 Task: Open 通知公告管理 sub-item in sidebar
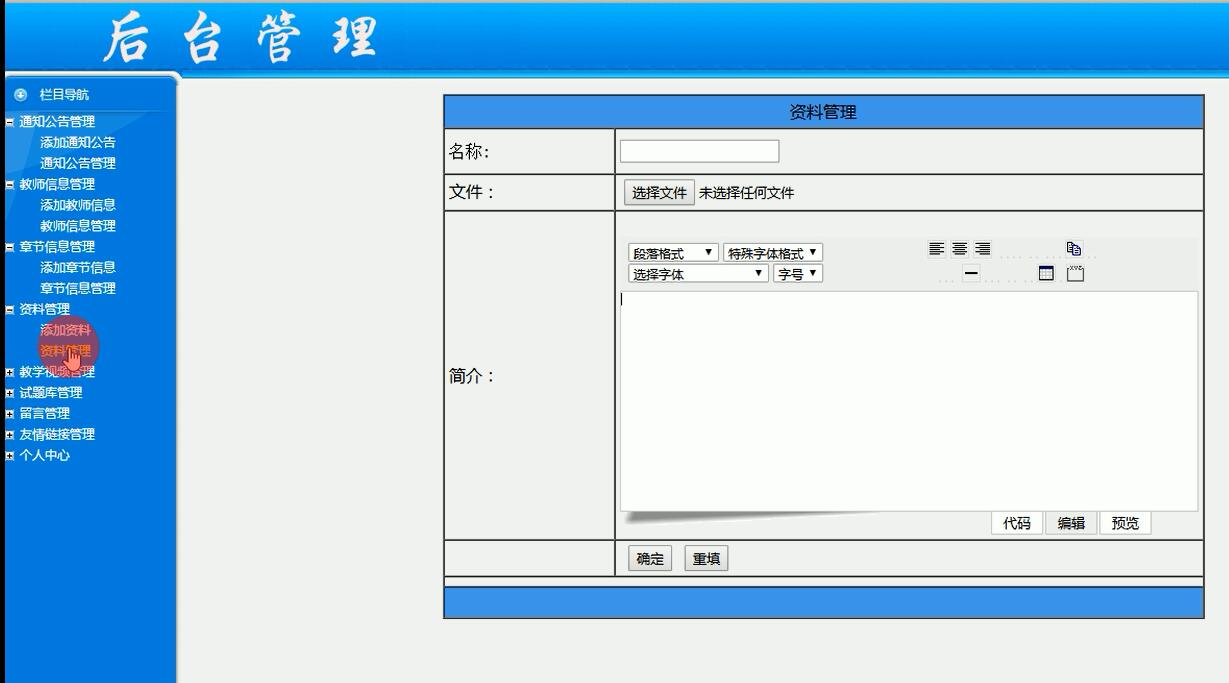pyautogui.click(x=78, y=163)
